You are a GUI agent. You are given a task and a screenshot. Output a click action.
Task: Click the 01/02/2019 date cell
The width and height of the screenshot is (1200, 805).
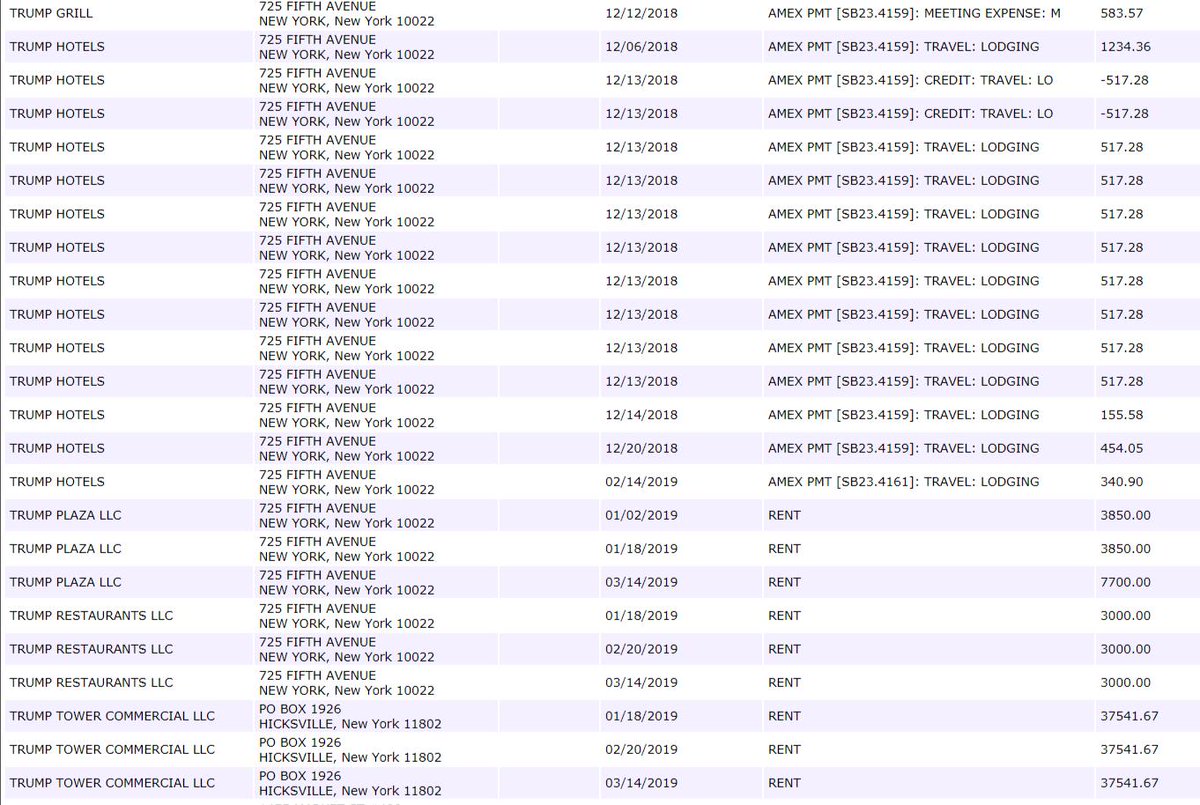(x=642, y=516)
